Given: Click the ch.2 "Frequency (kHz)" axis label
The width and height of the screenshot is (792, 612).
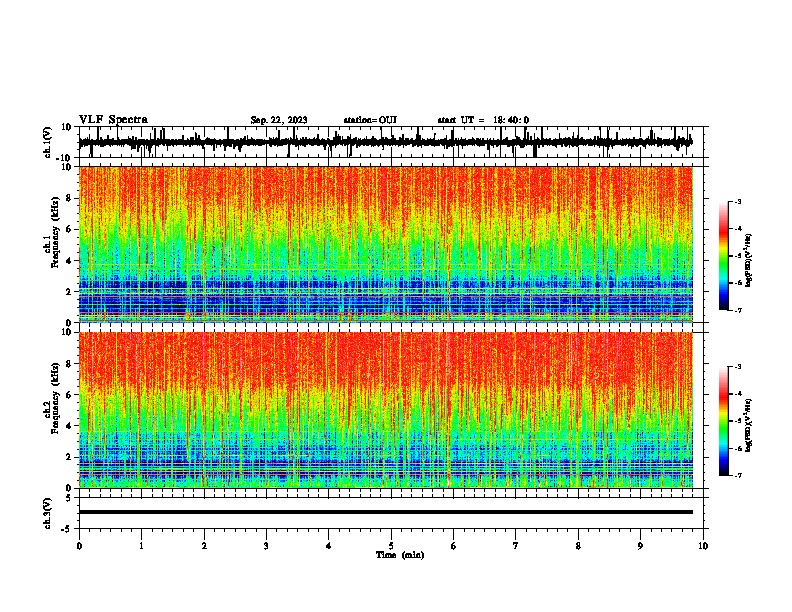Looking at the screenshot, I should [56, 398].
